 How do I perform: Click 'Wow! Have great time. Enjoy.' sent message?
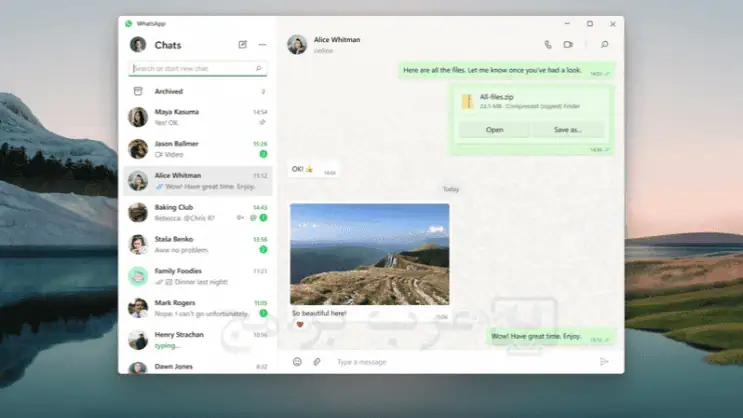(x=550, y=336)
